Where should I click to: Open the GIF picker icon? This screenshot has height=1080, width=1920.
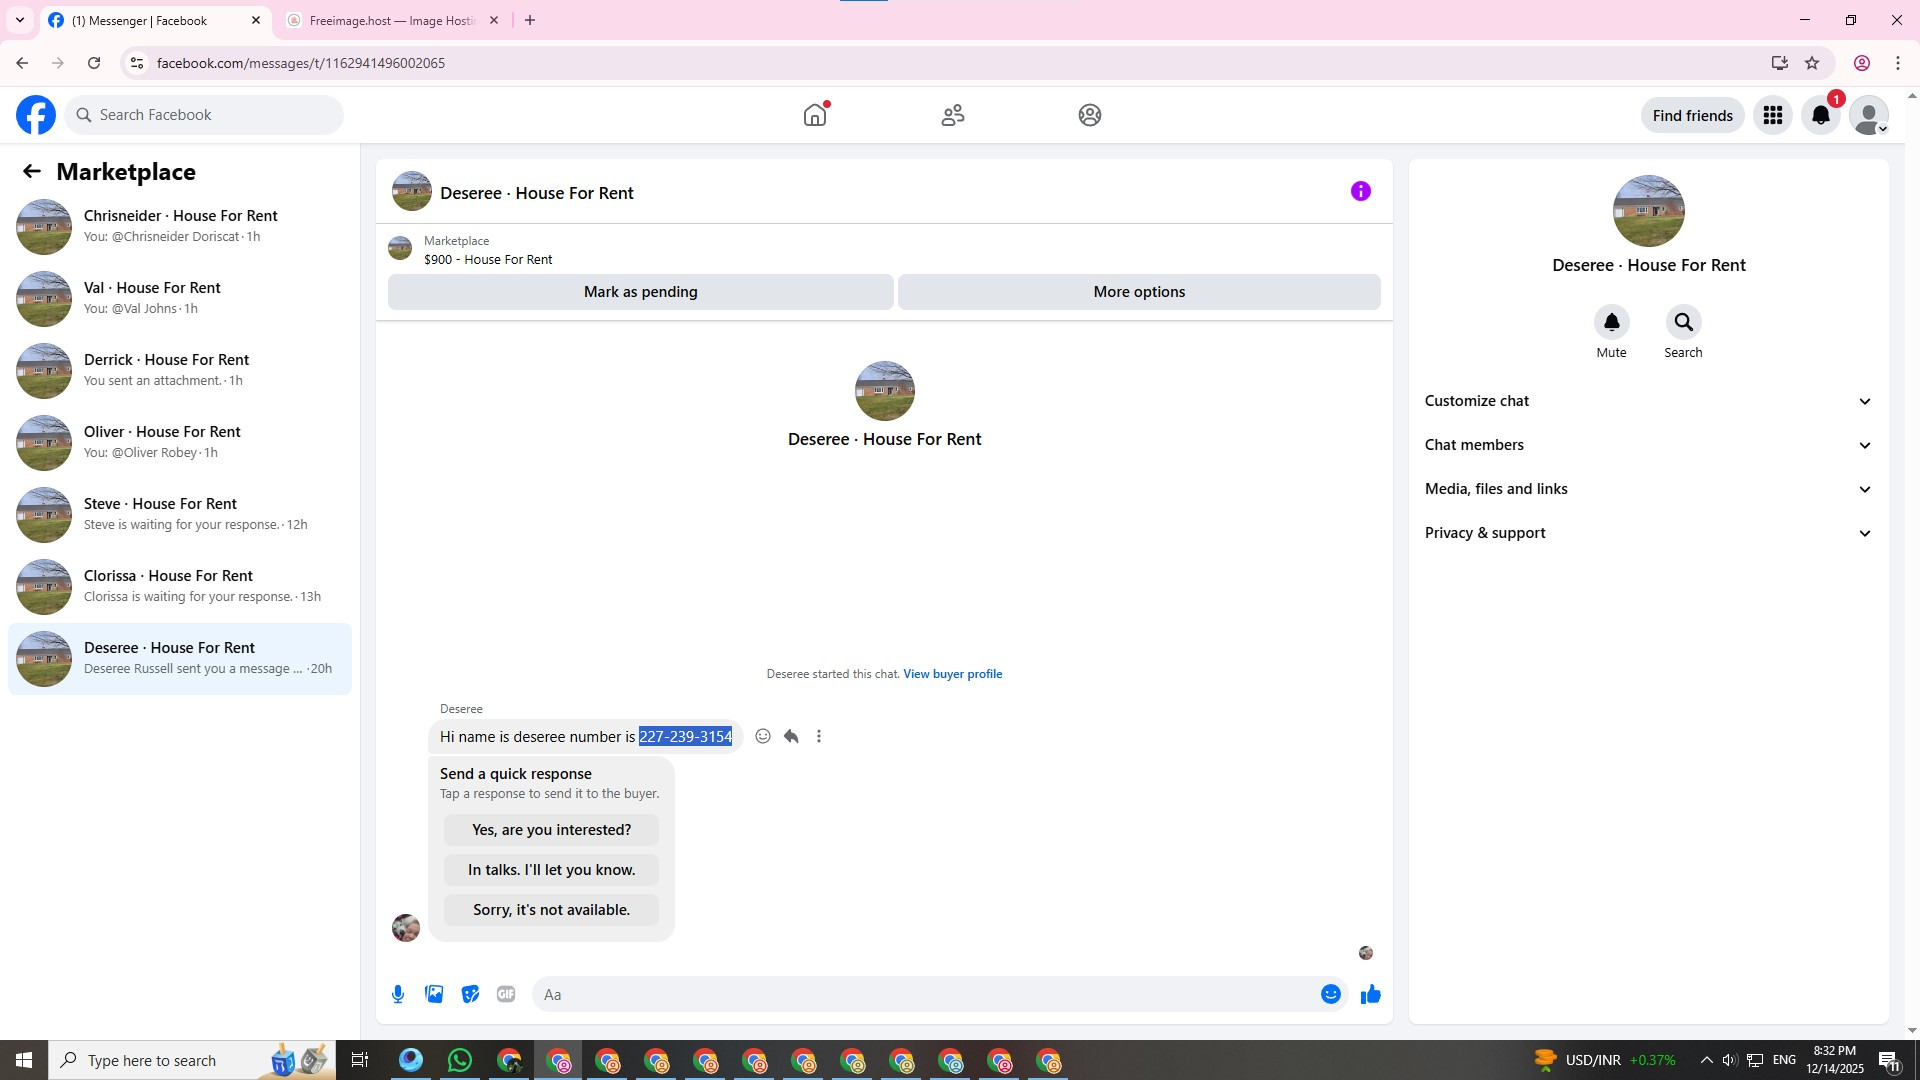(x=506, y=994)
